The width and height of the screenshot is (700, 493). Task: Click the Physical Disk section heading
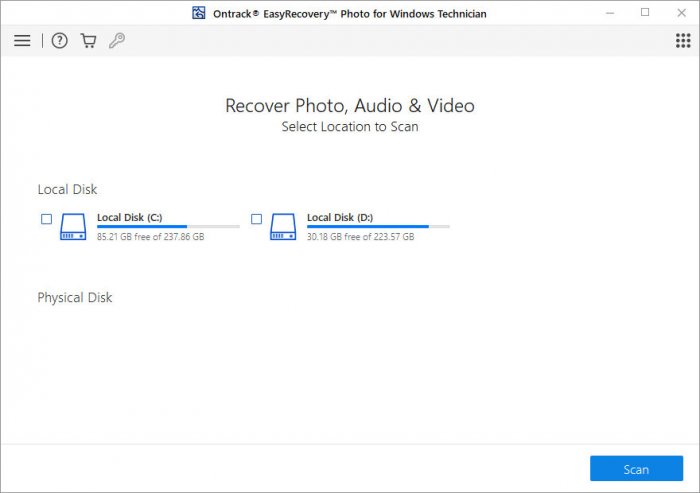(x=75, y=298)
